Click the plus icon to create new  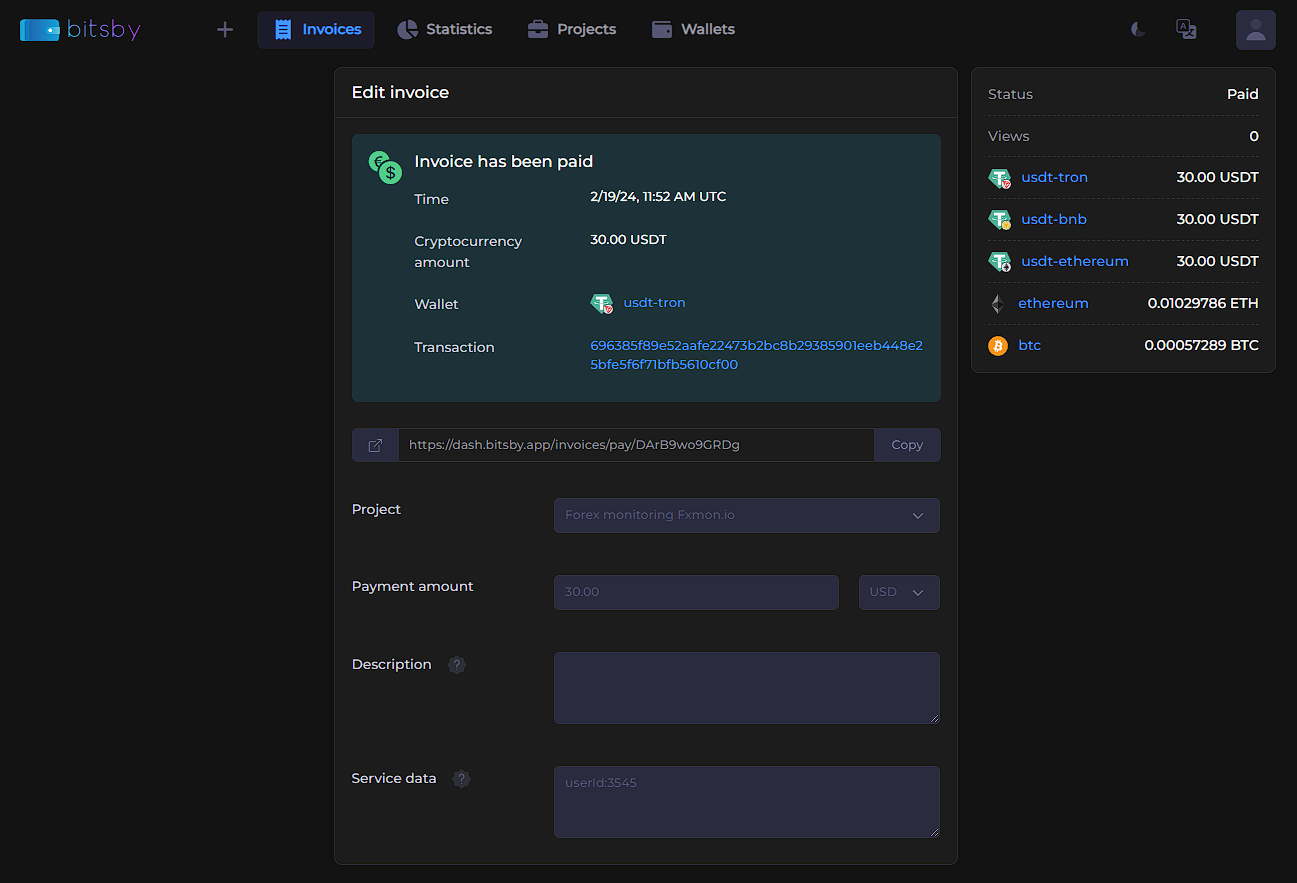(x=225, y=30)
